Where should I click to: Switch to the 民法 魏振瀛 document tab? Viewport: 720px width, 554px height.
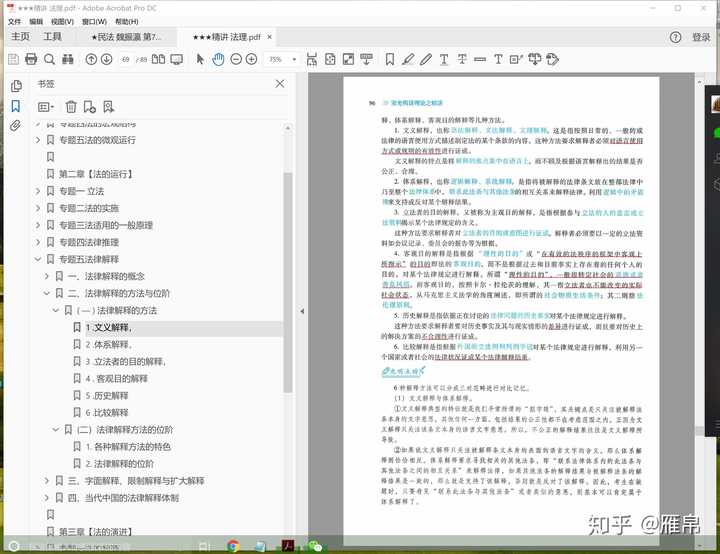[x=125, y=37]
